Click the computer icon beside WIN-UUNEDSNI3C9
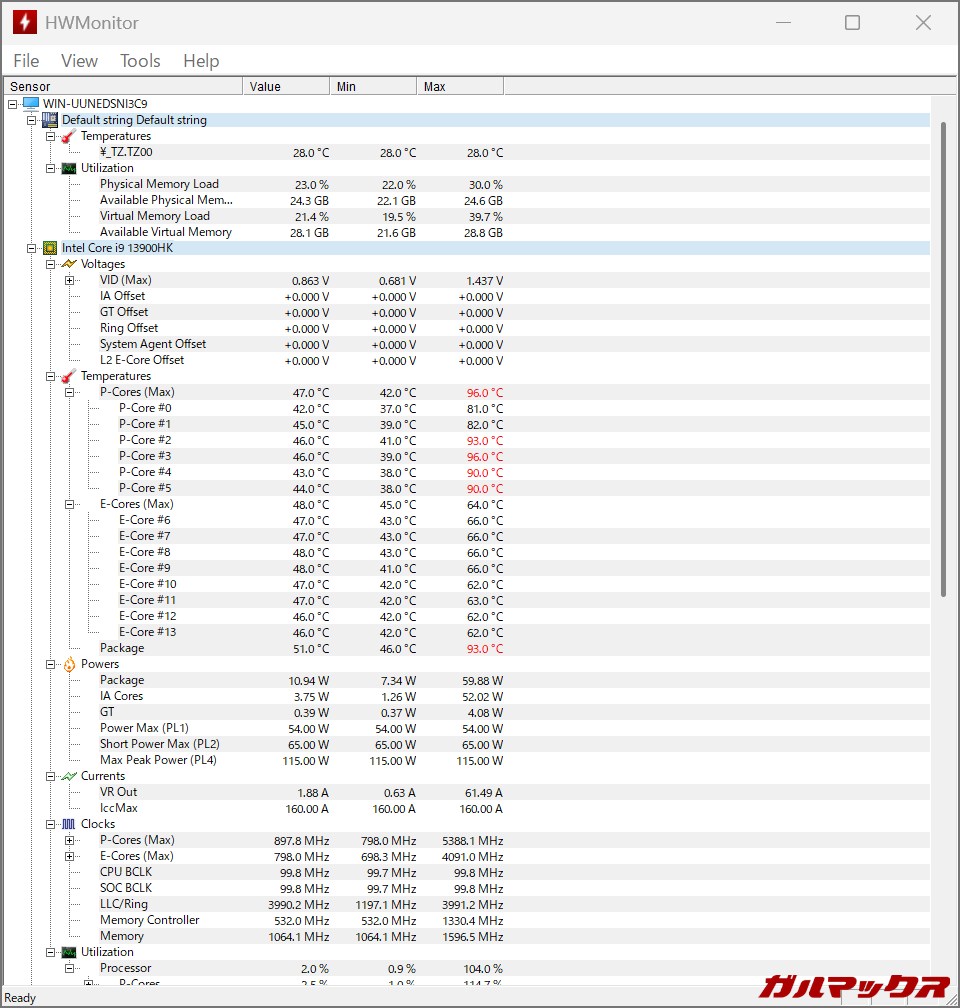960x1008 pixels. [31, 104]
